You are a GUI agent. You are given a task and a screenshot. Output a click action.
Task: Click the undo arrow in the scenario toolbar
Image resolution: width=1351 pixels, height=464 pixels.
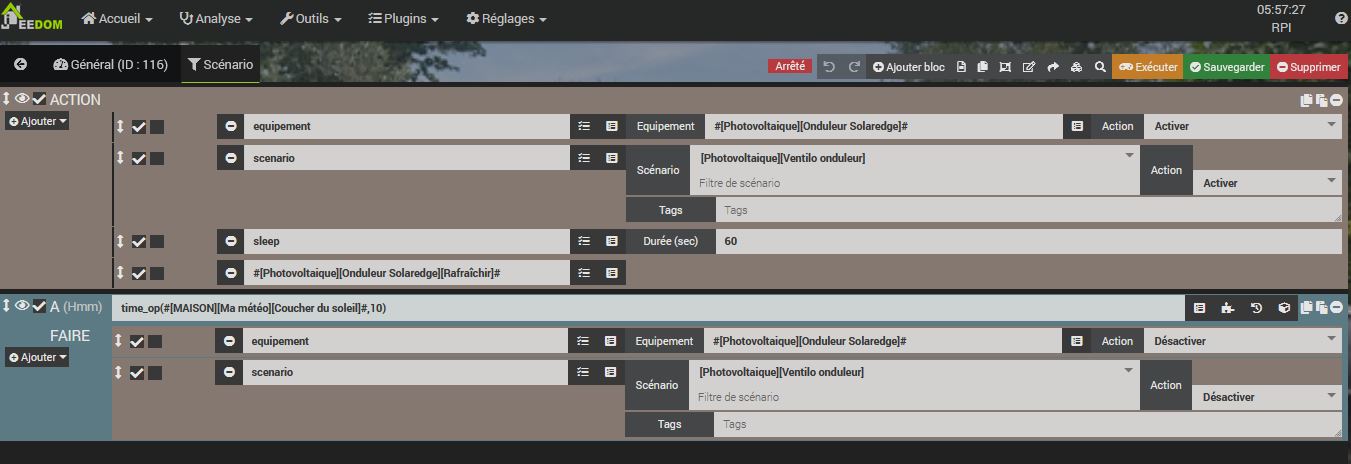tap(829, 67)
